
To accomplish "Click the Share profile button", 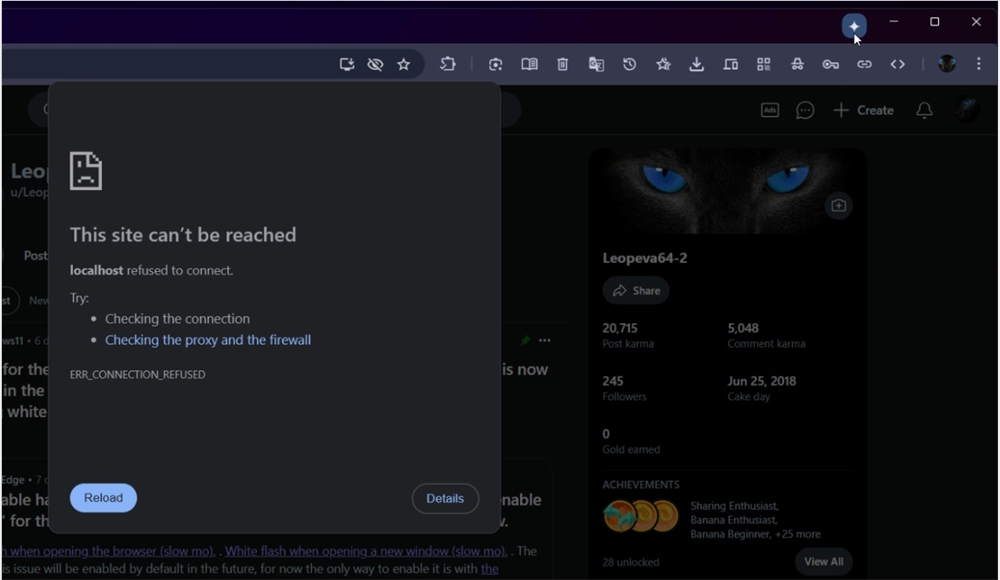I will pos(636,290).
